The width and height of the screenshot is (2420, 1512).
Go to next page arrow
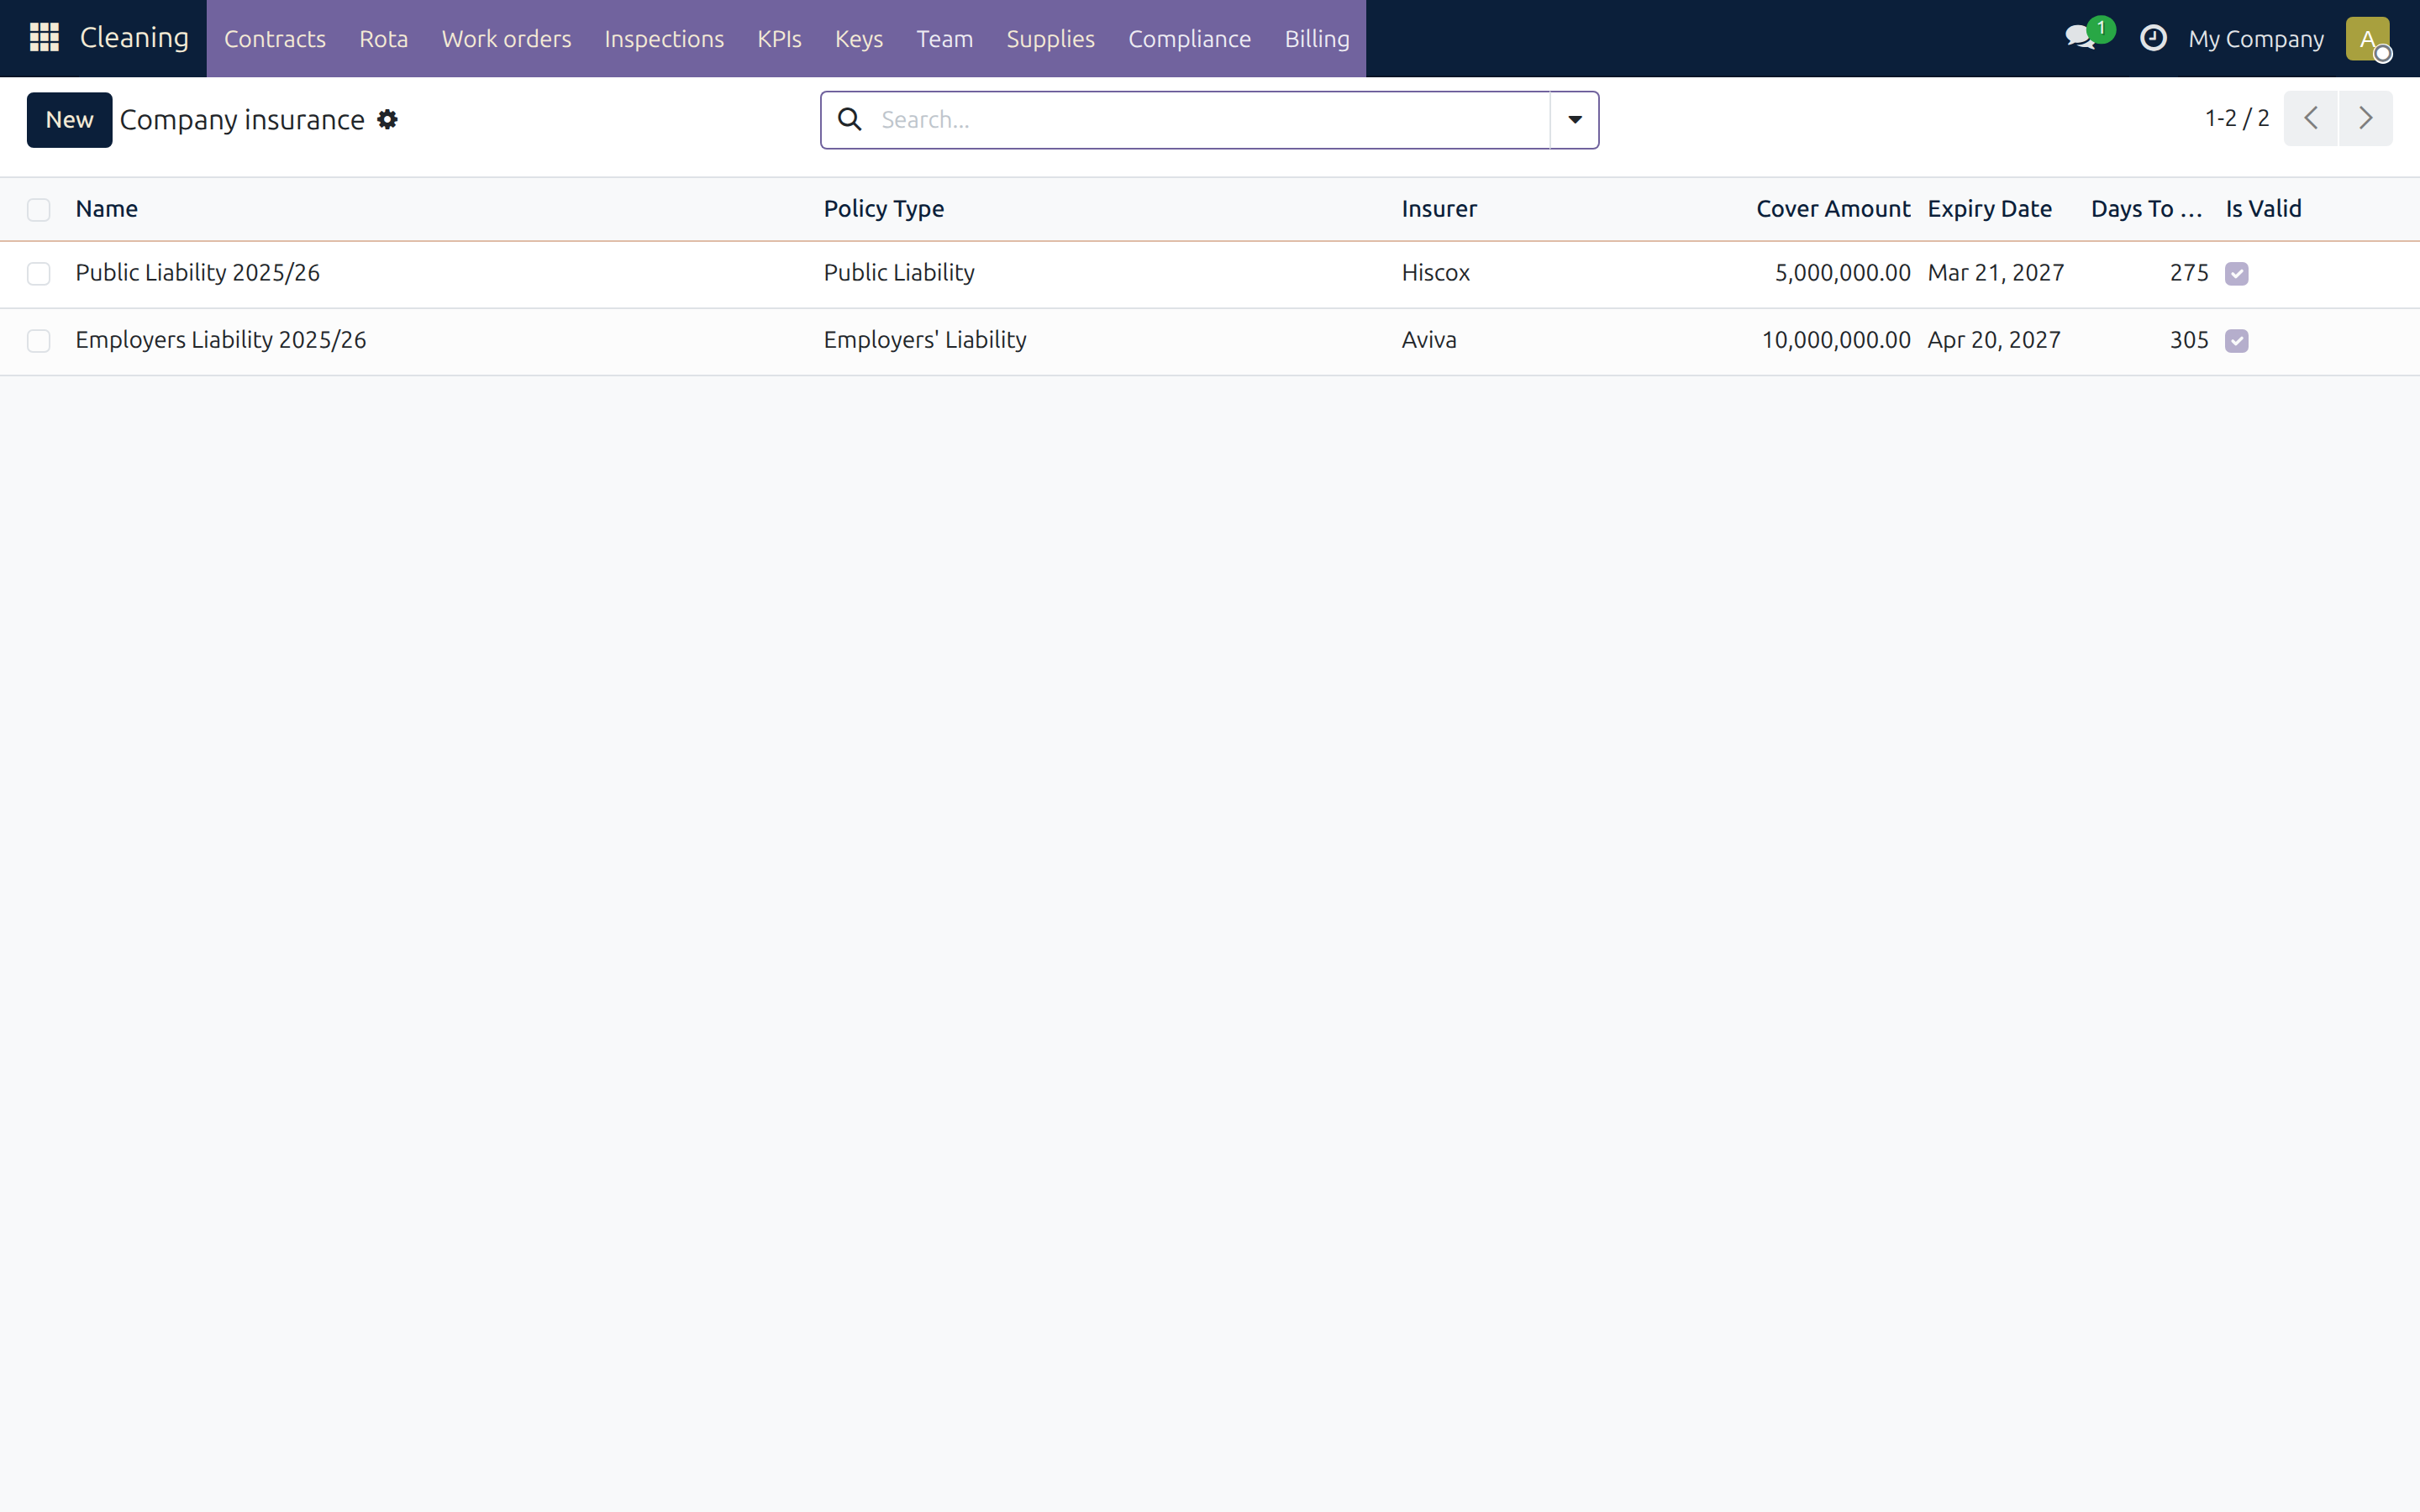(x=2365, y=118)
